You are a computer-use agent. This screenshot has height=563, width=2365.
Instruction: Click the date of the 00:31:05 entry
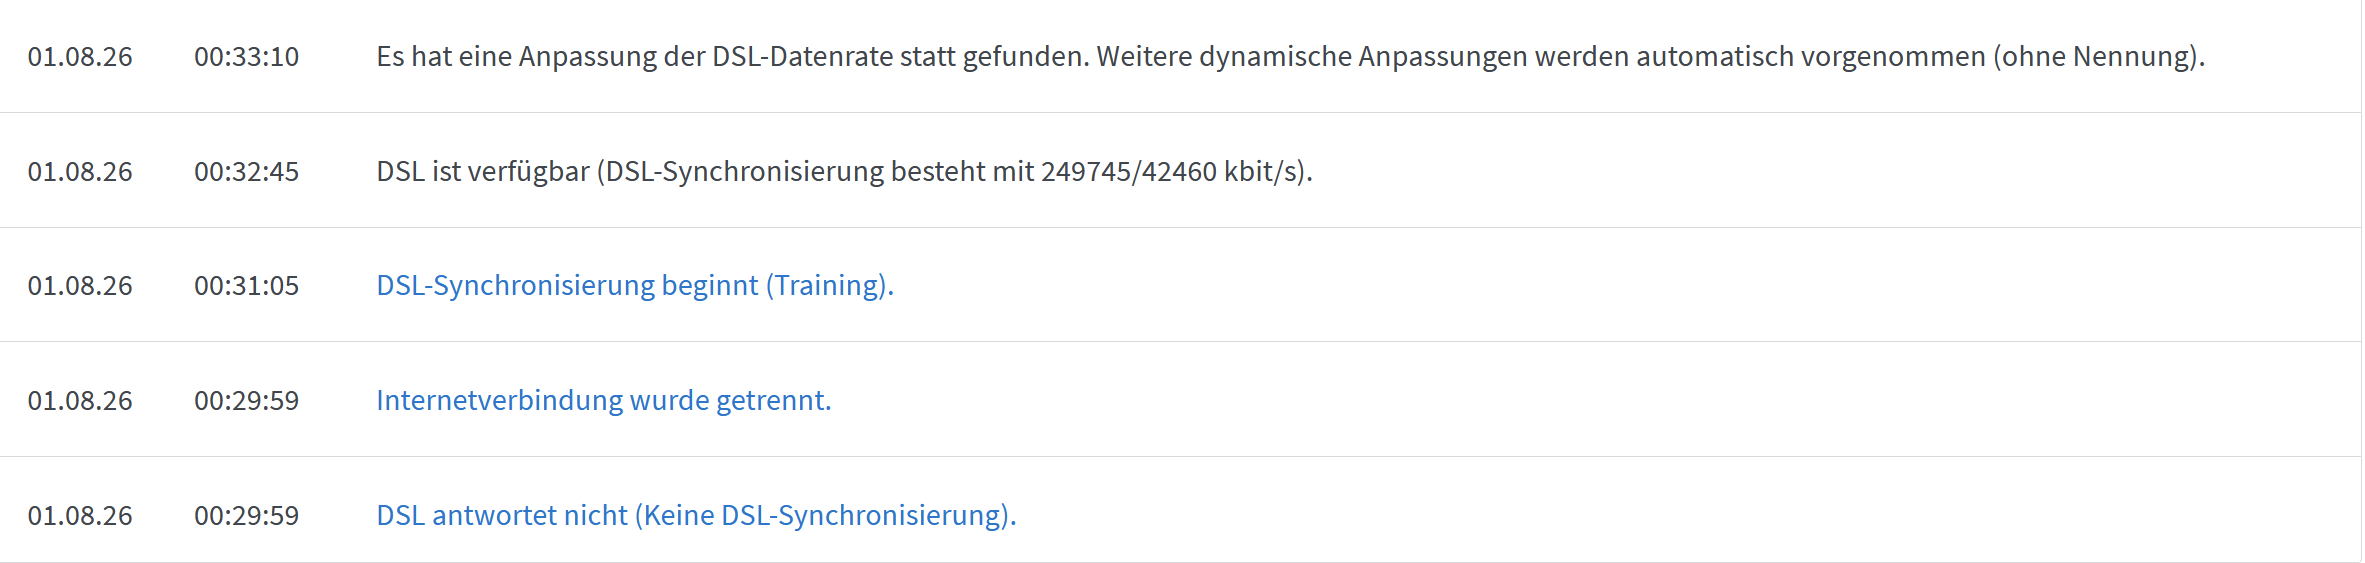(80, 286)
